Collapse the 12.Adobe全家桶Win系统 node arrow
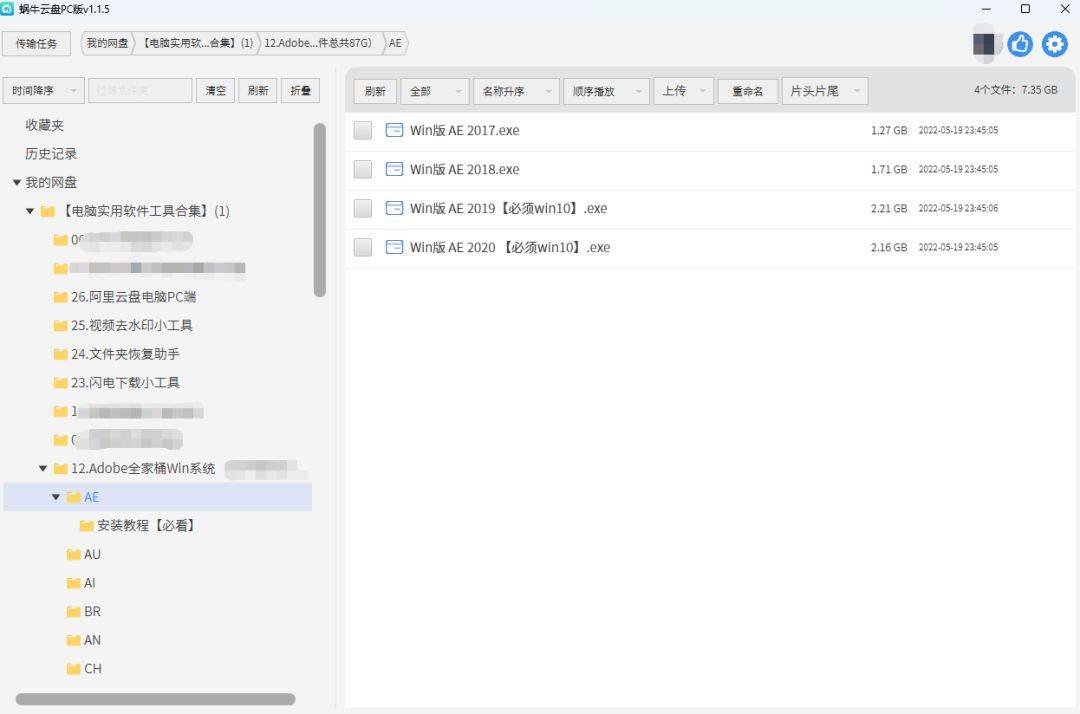This screenshot has height=714, width=1080. tap(43, 469)
